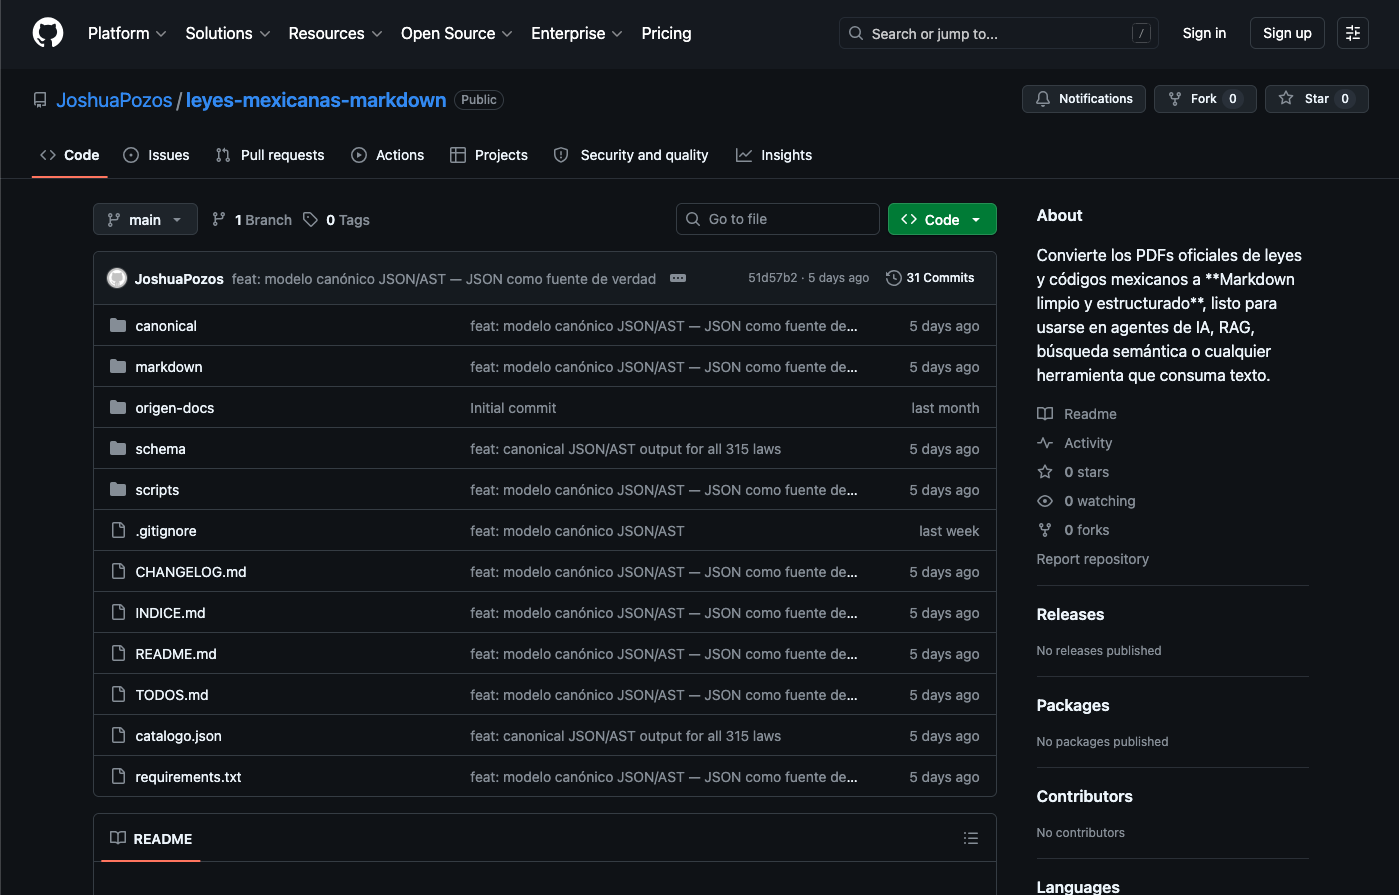Click the Readme book icon in About
The height and width of the screenshot is (895, 1399).
[1045, 414]
